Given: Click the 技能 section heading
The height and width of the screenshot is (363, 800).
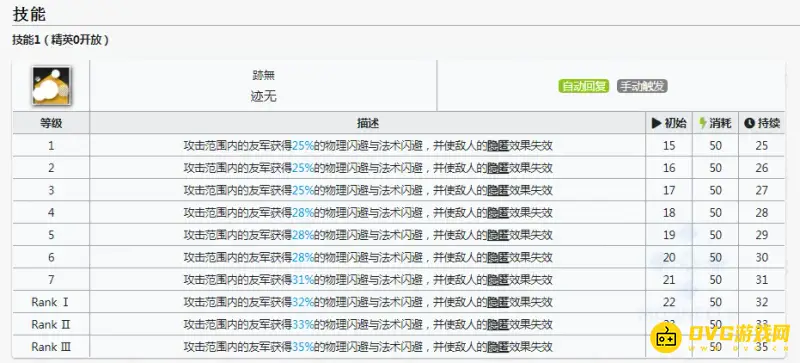Looking at the screenshot, I should pyautogui.click(x=29, y=14).
